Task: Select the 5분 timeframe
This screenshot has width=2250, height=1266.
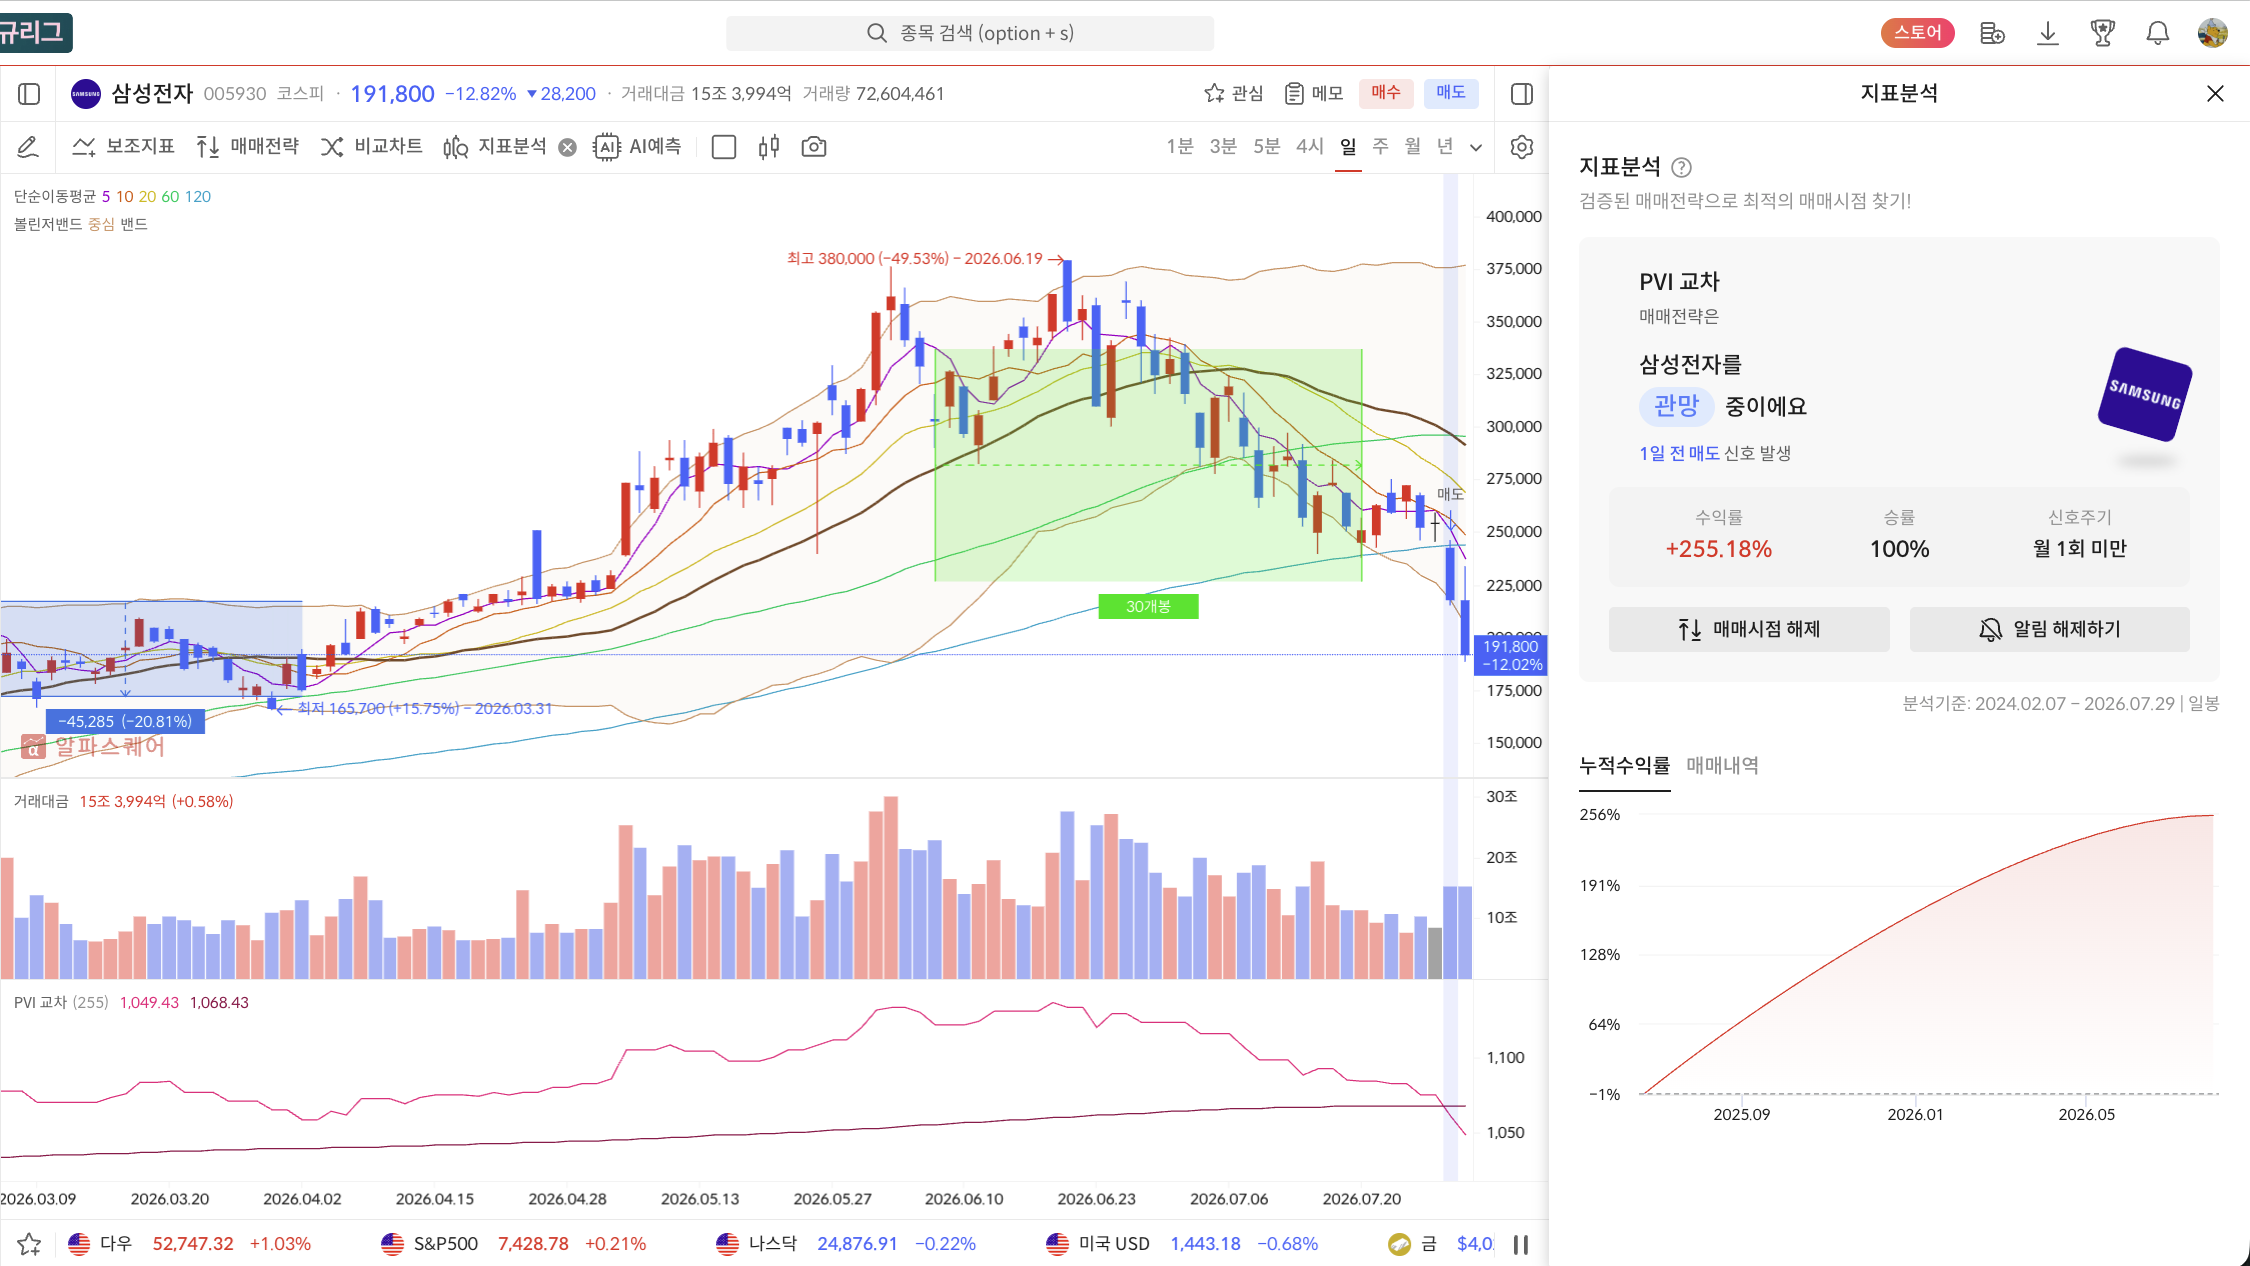Action: (x=1267, y=147)
